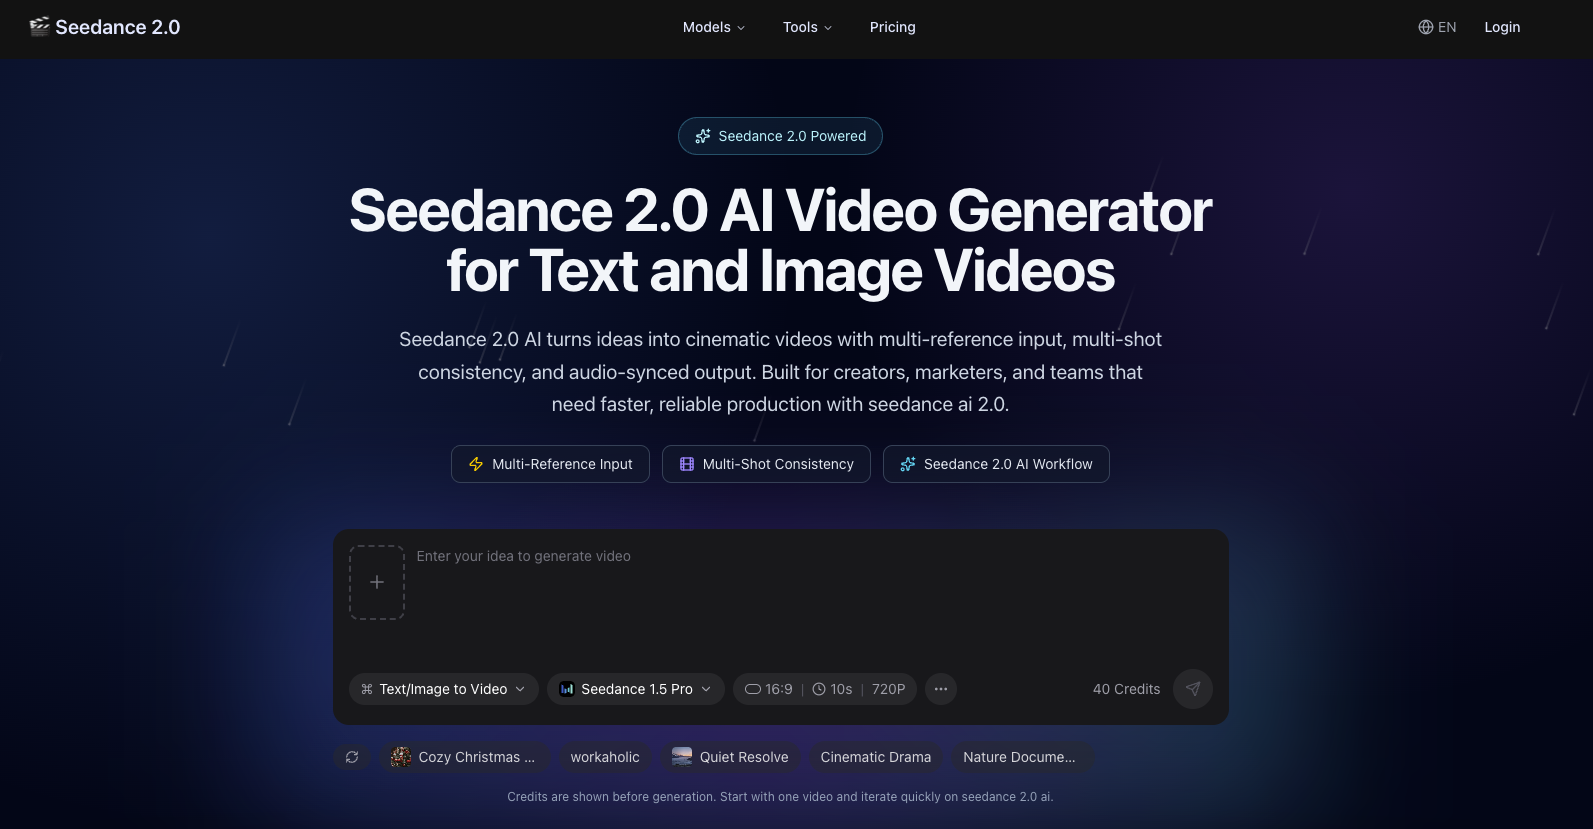Click the Seedance 2.0 AI Workflow chip
This screenshot has height=829, width=1593.
pyautogui.click(x=996, y=464)
